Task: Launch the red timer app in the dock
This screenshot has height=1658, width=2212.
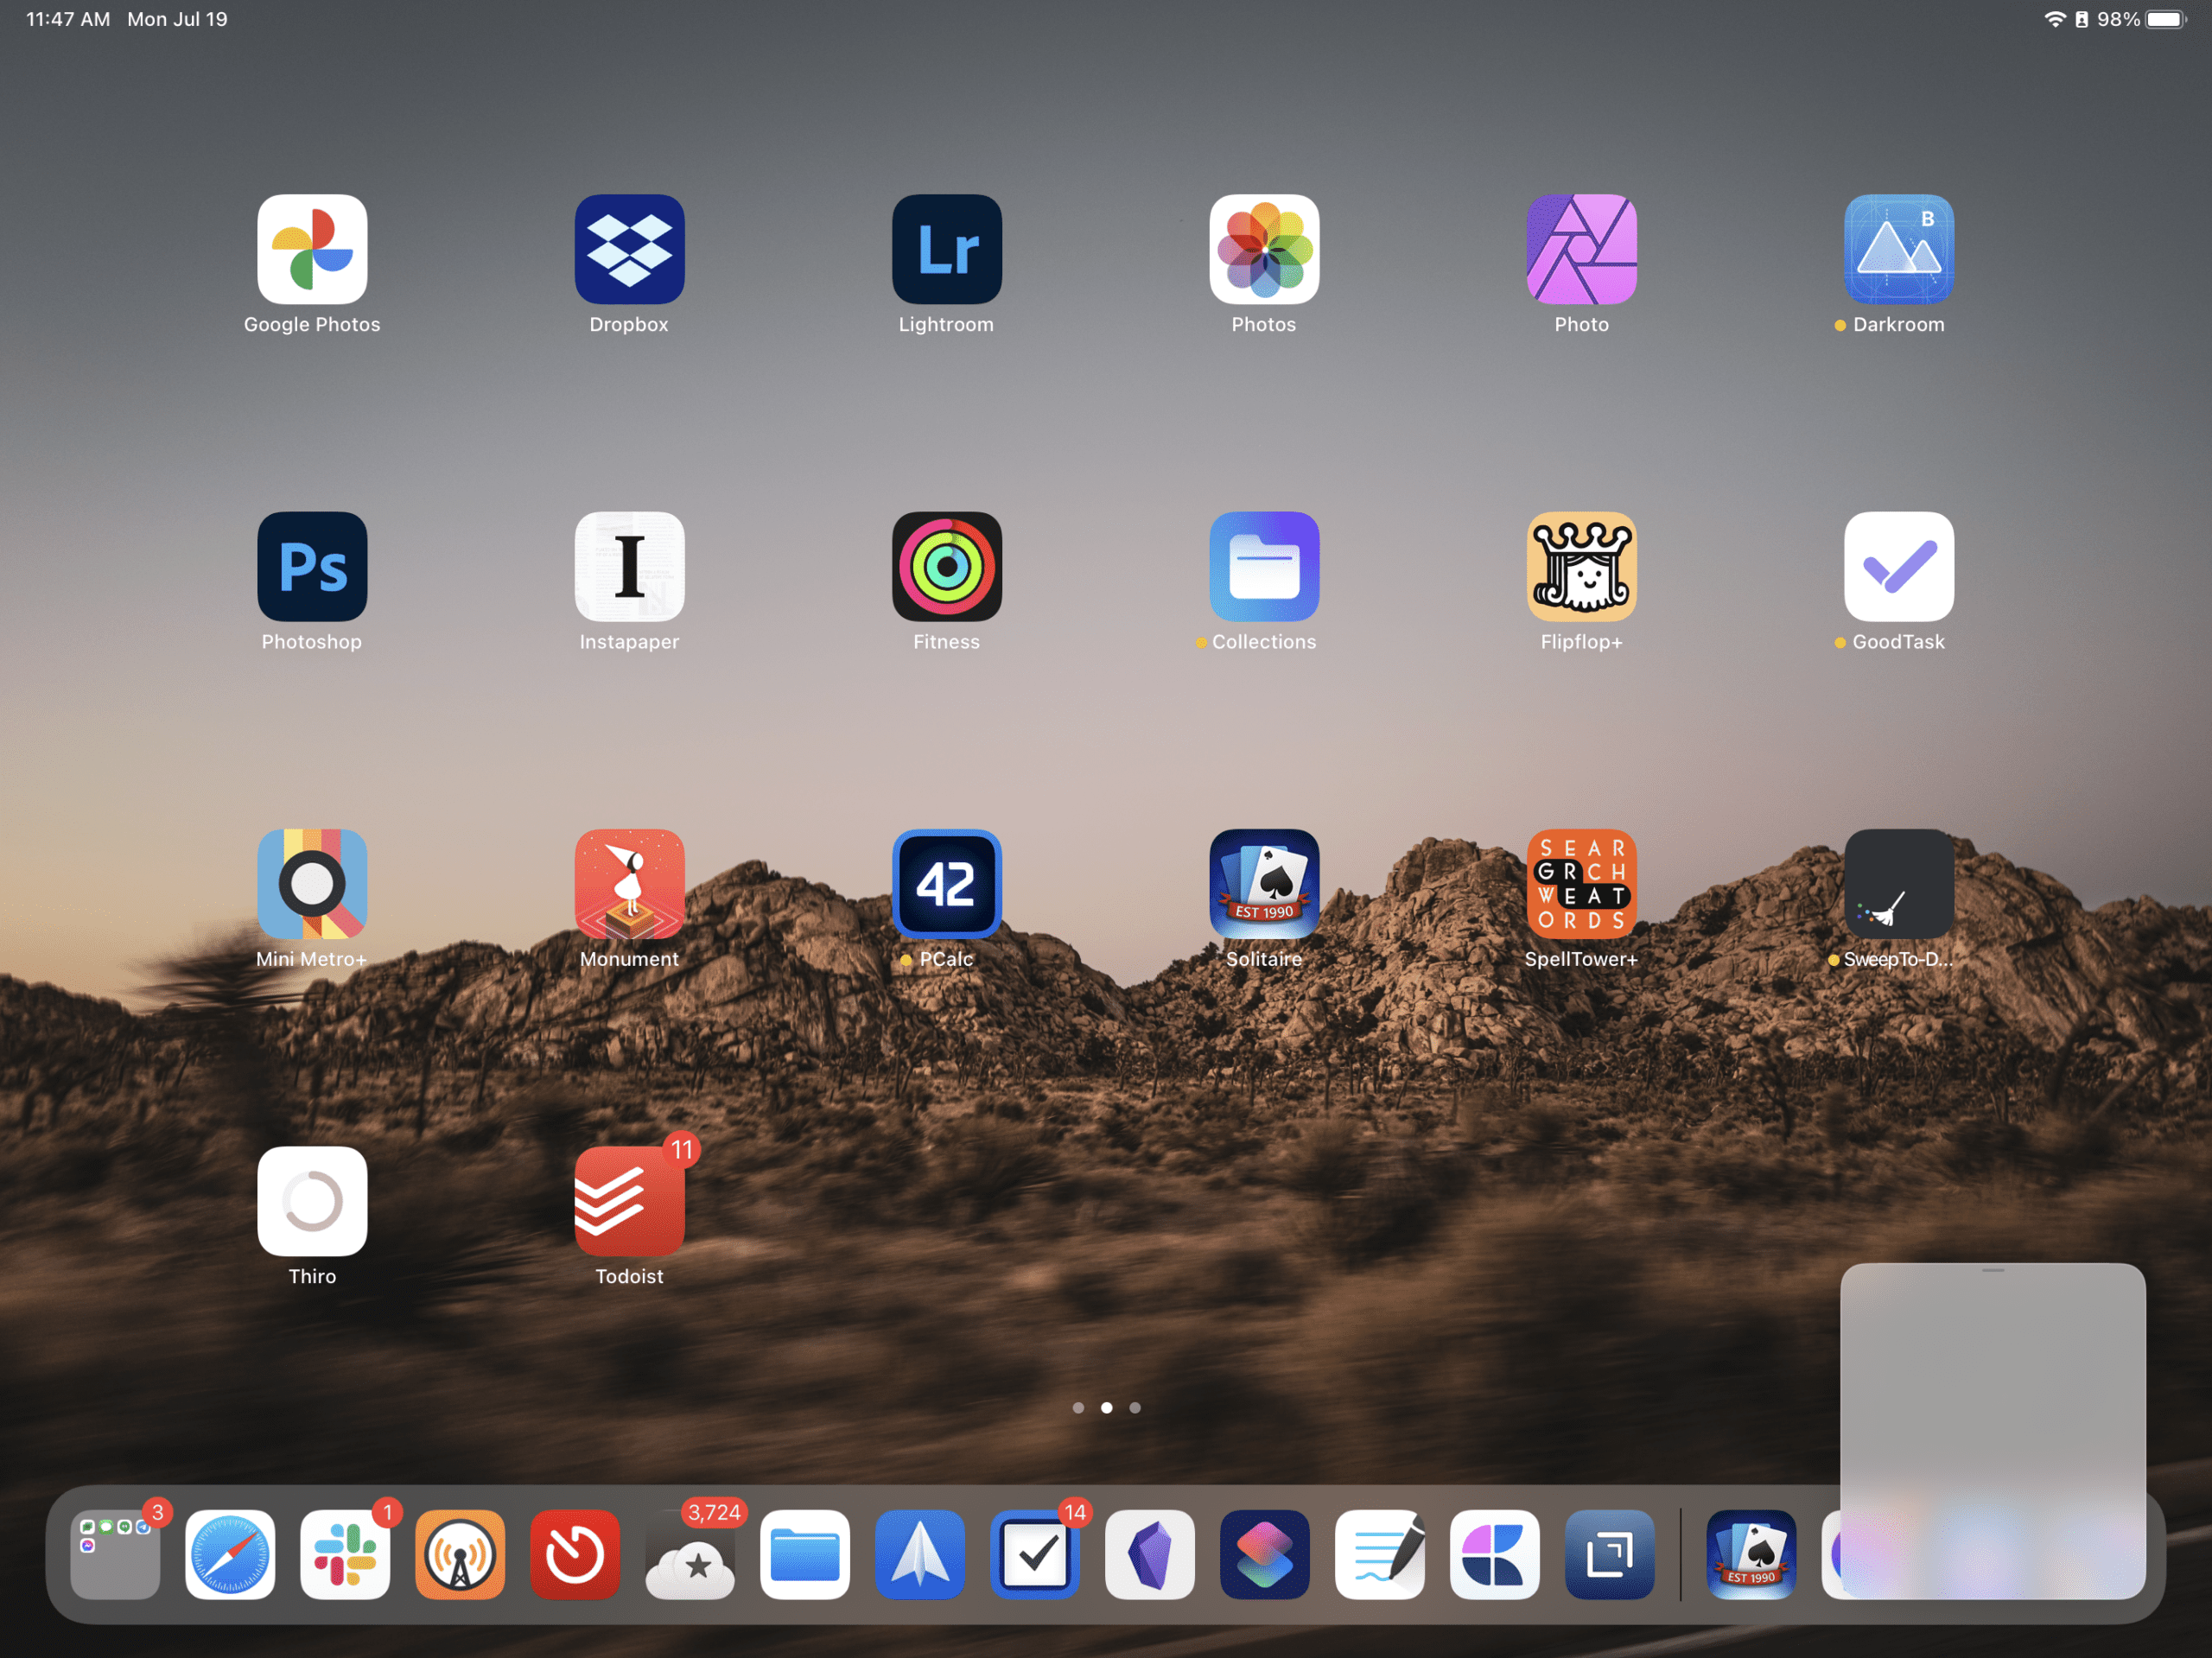Action: pyautogui.click(x=575, y=1554)
